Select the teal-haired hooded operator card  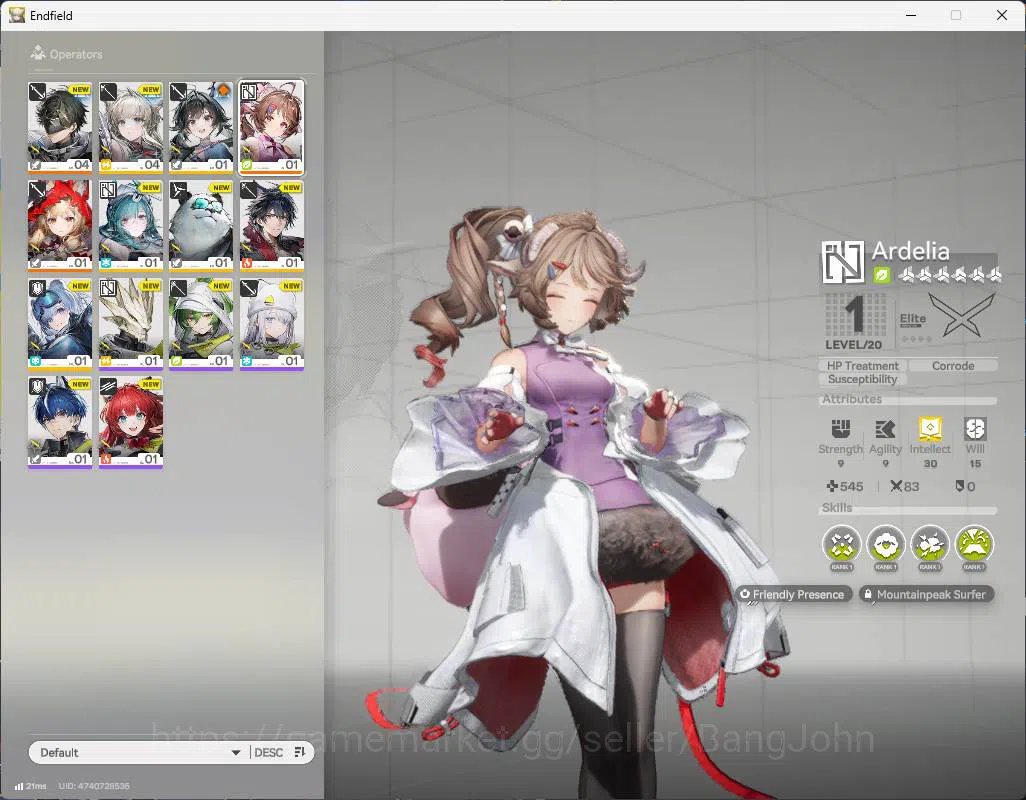(131, 225)
